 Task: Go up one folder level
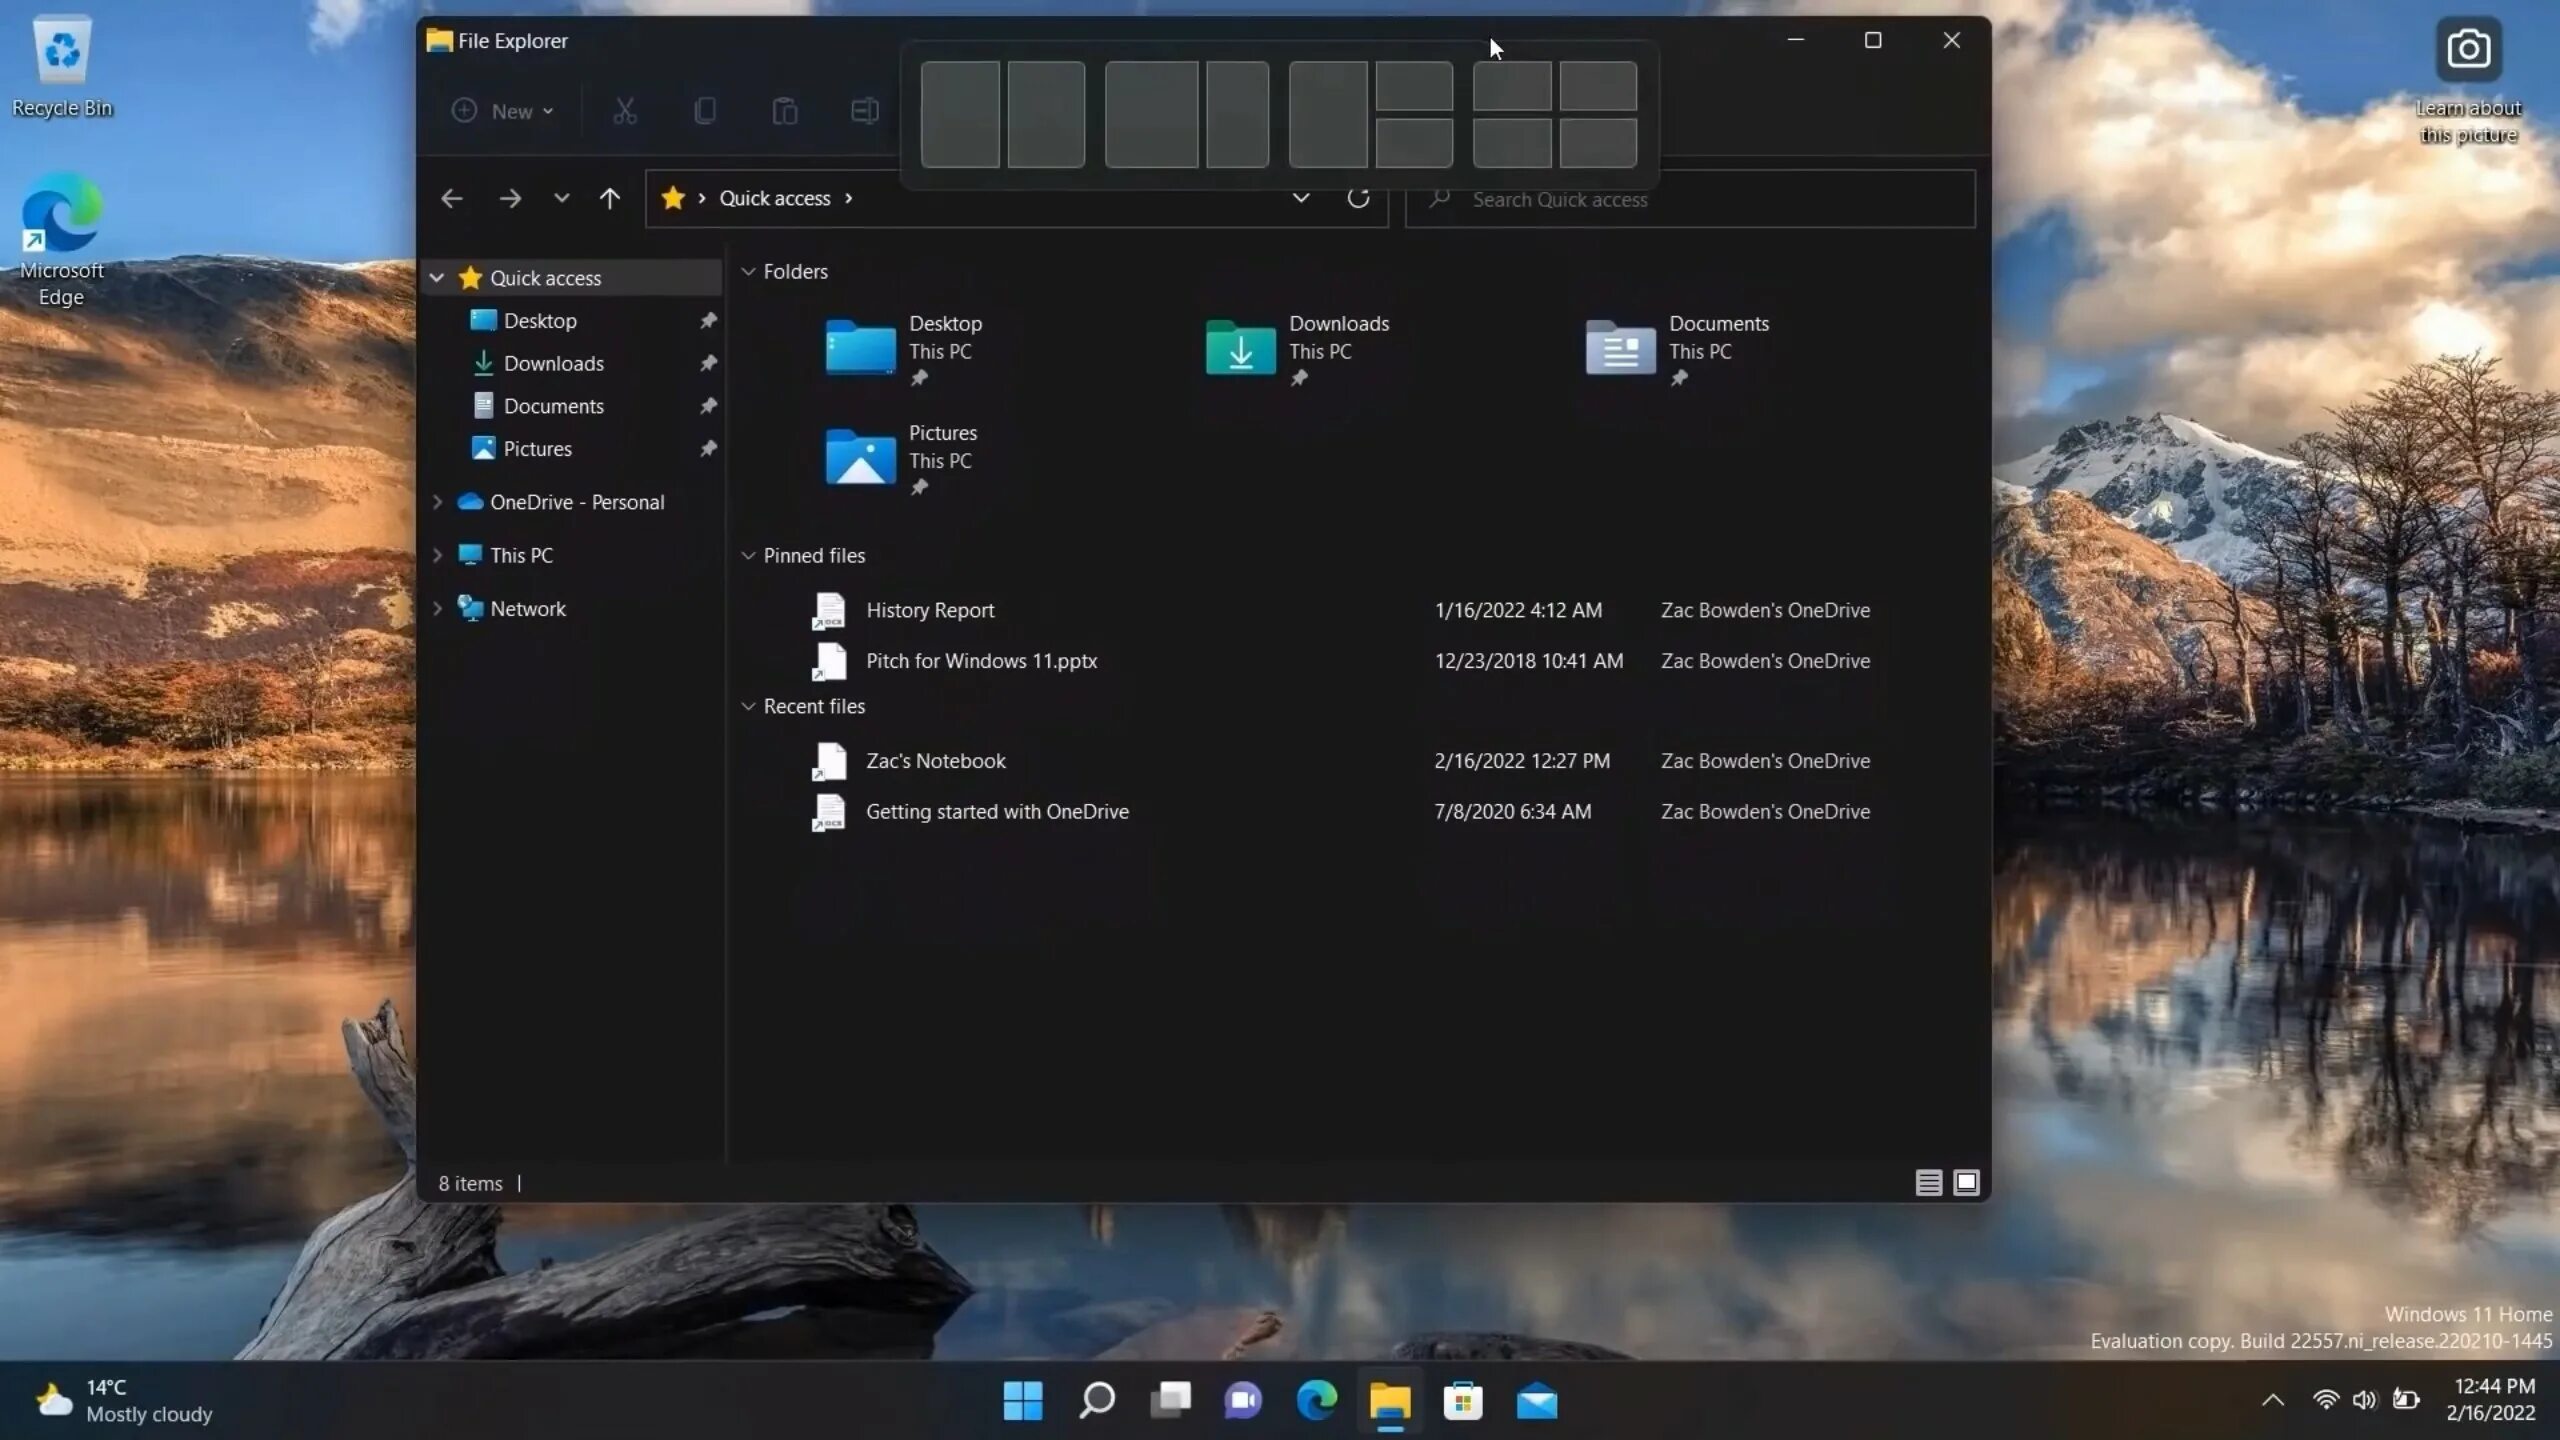(609, 198)
